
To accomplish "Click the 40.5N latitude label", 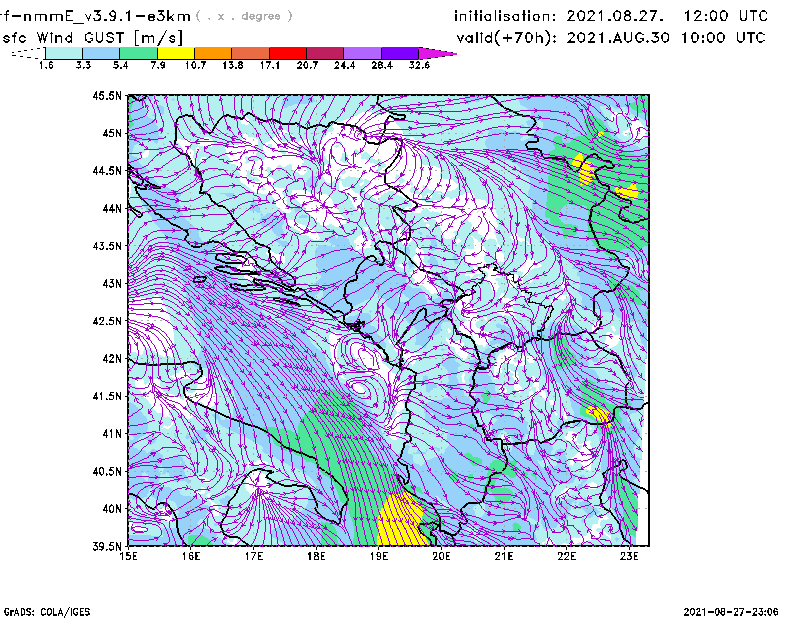I will [107, 472].
